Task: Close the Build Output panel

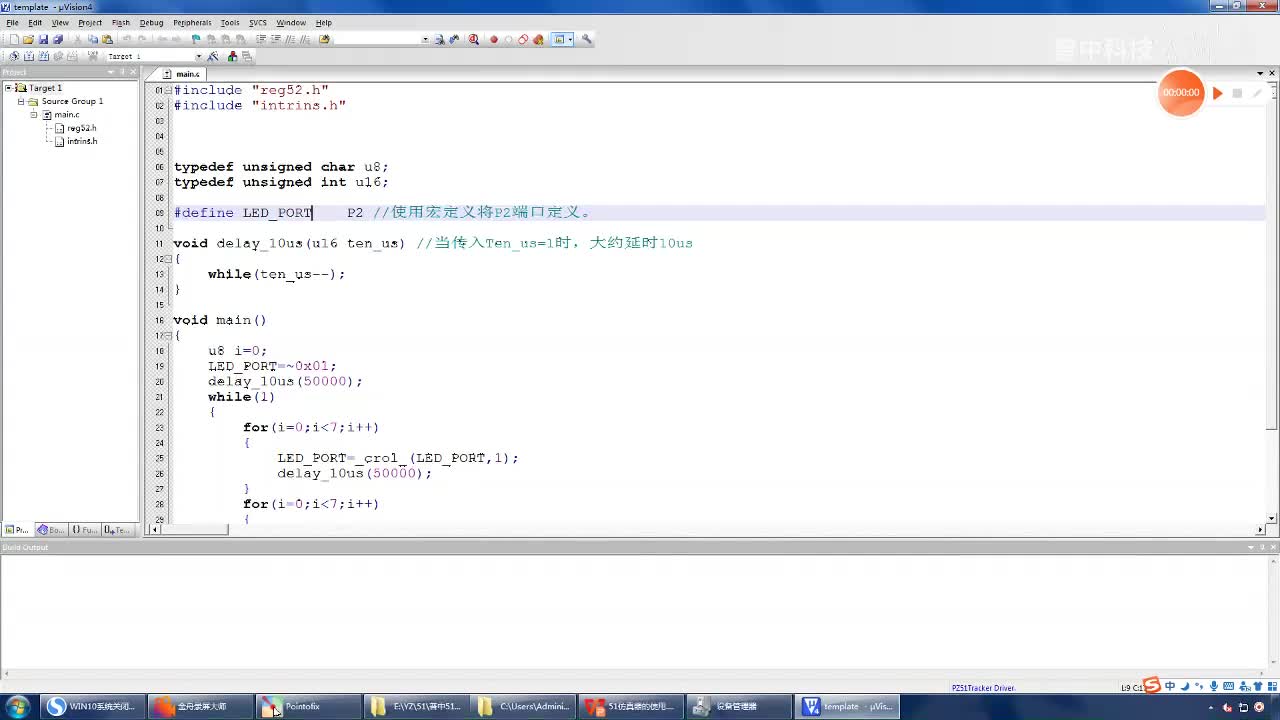Action: (x=1273, y=547)
